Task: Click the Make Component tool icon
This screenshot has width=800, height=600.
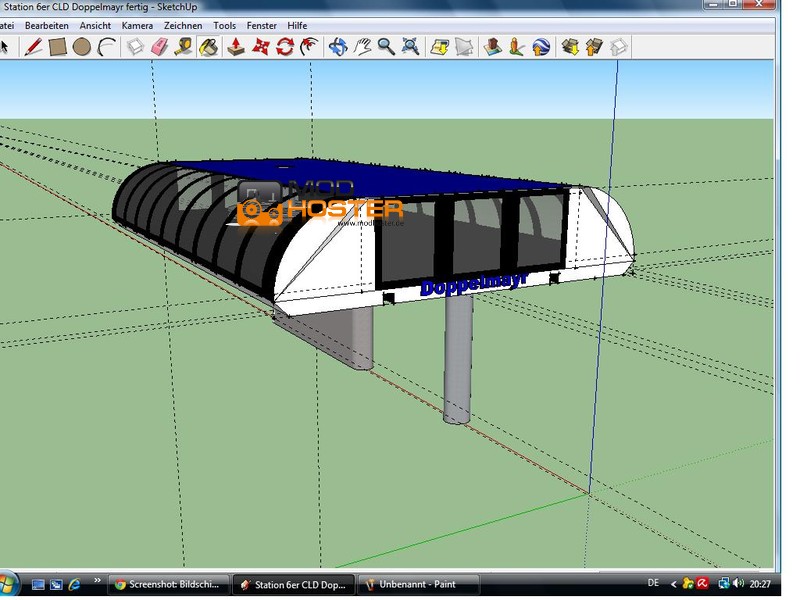Action: click(135, 47)
